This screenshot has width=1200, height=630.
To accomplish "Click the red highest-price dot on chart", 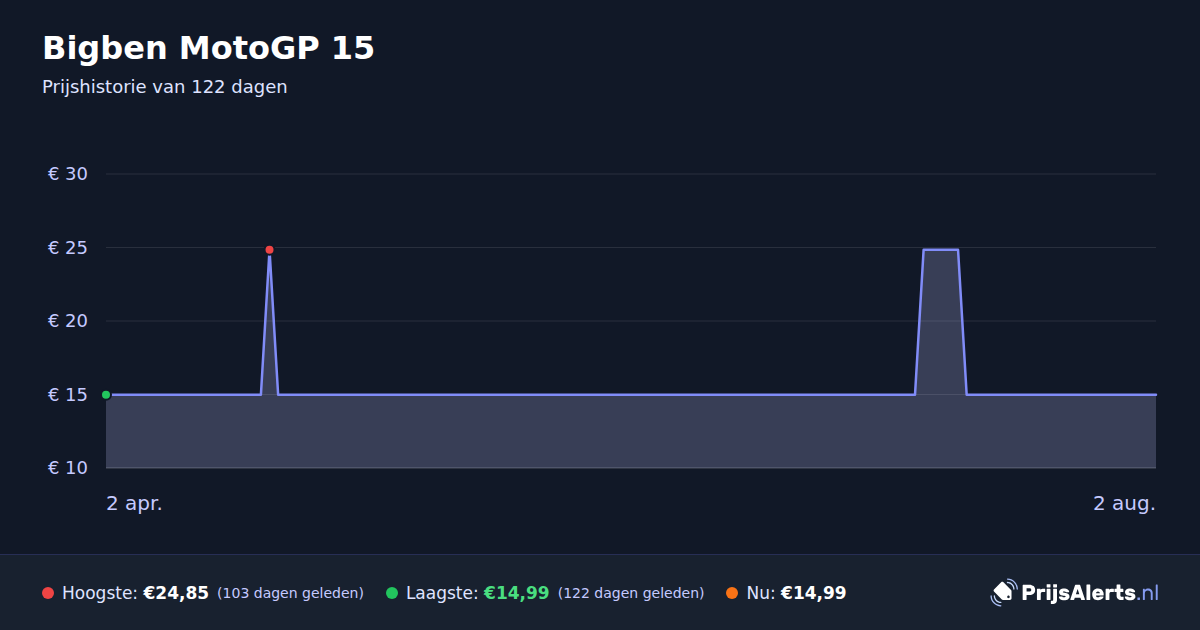I will click(x=269, y=250).
